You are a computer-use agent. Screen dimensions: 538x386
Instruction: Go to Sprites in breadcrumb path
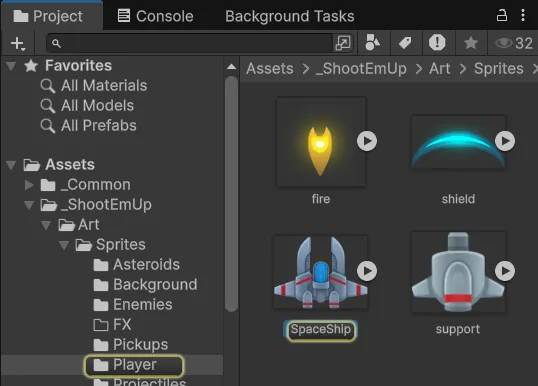coord(499,69)
